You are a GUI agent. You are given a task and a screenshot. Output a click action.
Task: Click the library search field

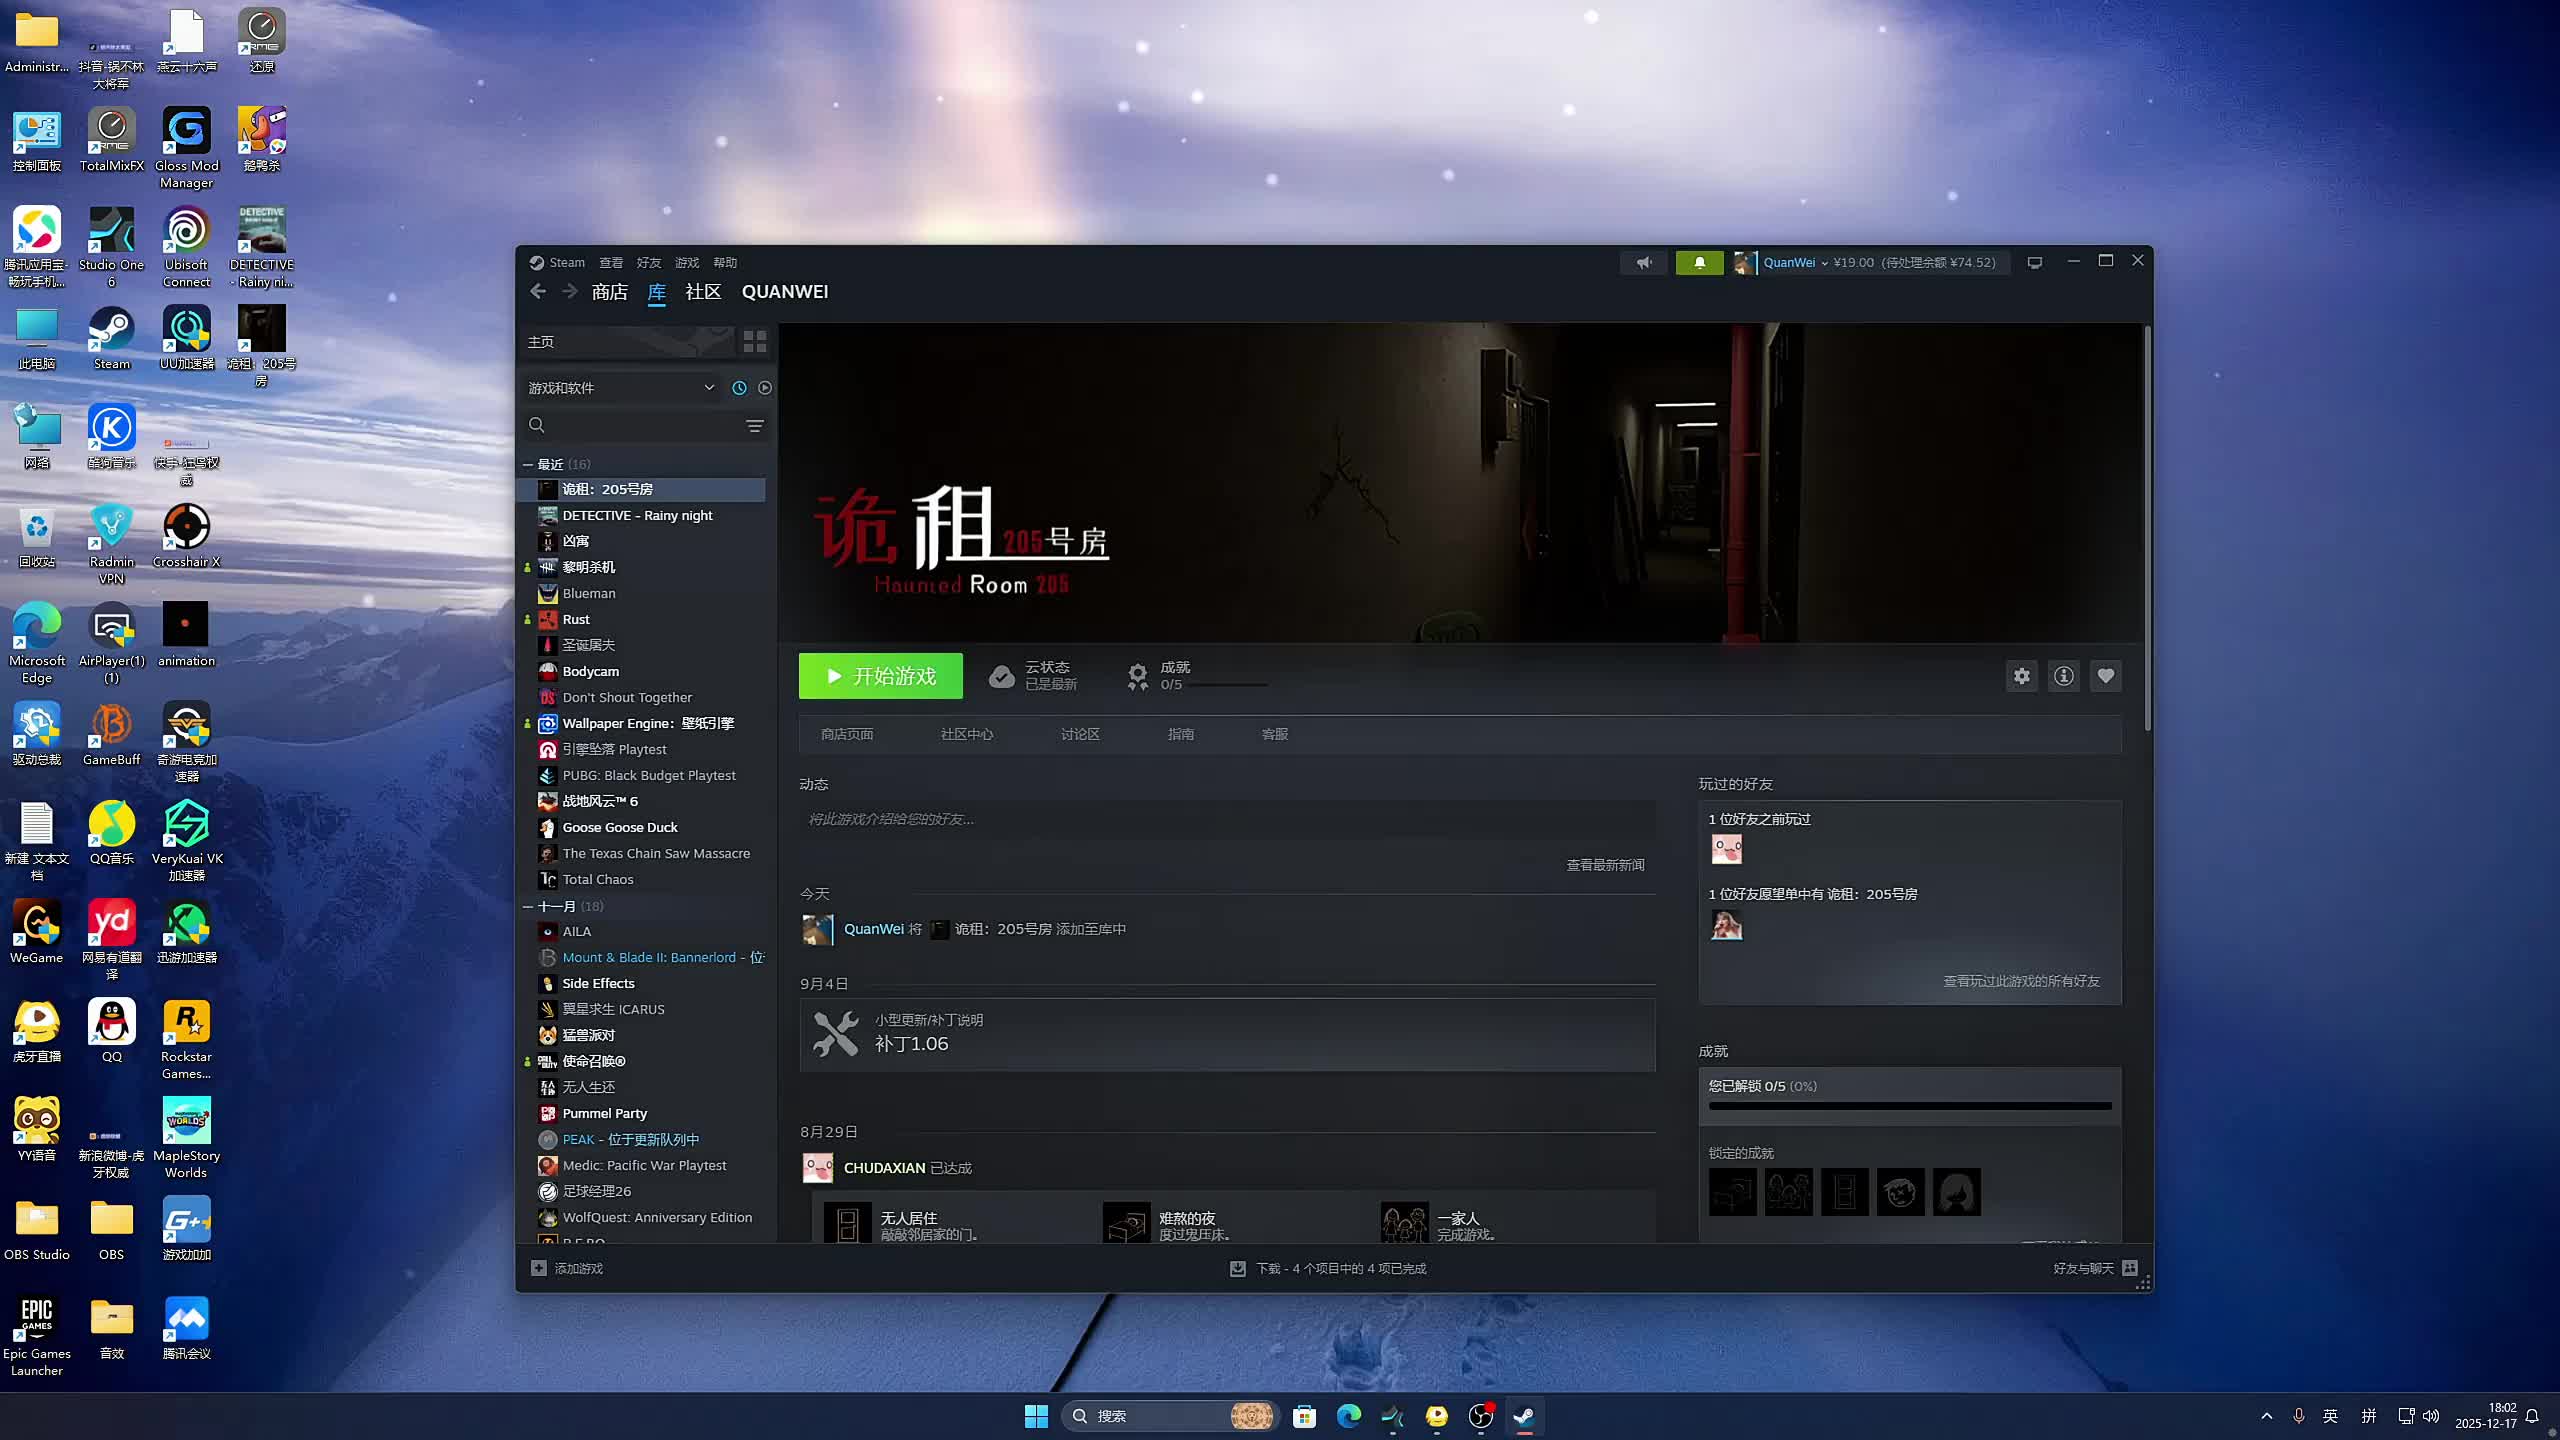640,426
